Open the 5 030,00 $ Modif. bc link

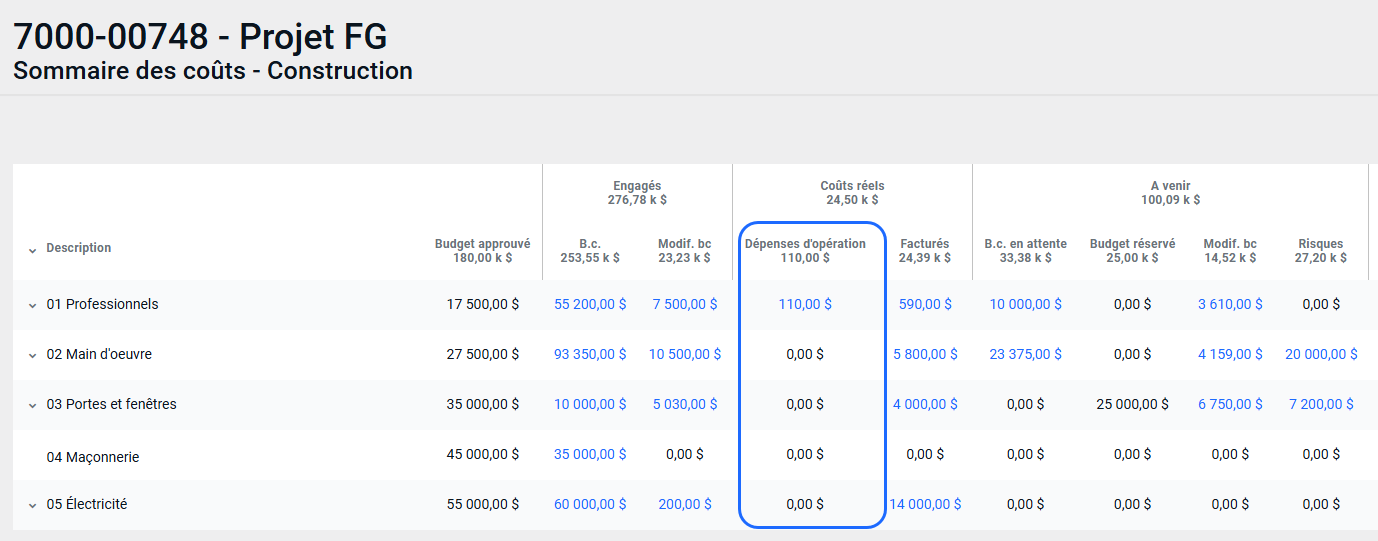(685, 404)
